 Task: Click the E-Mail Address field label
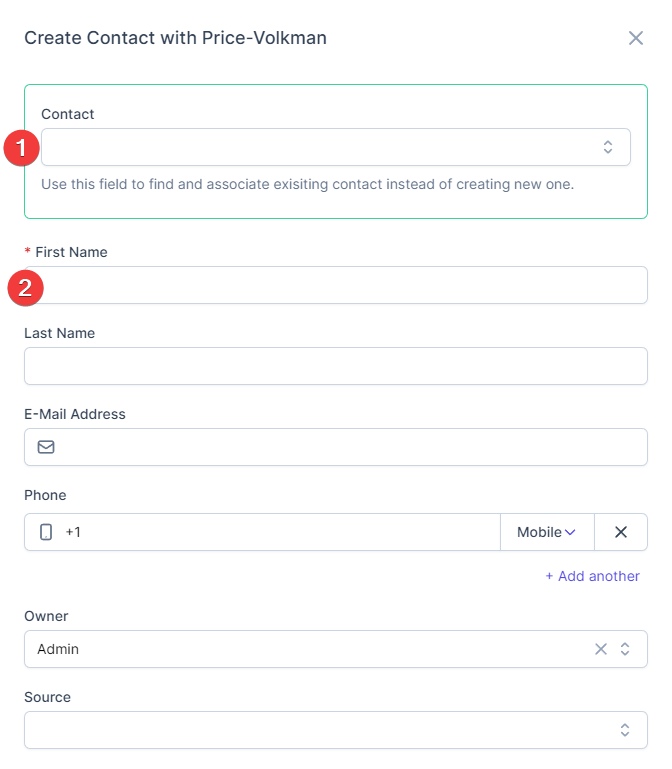point(75,414)
